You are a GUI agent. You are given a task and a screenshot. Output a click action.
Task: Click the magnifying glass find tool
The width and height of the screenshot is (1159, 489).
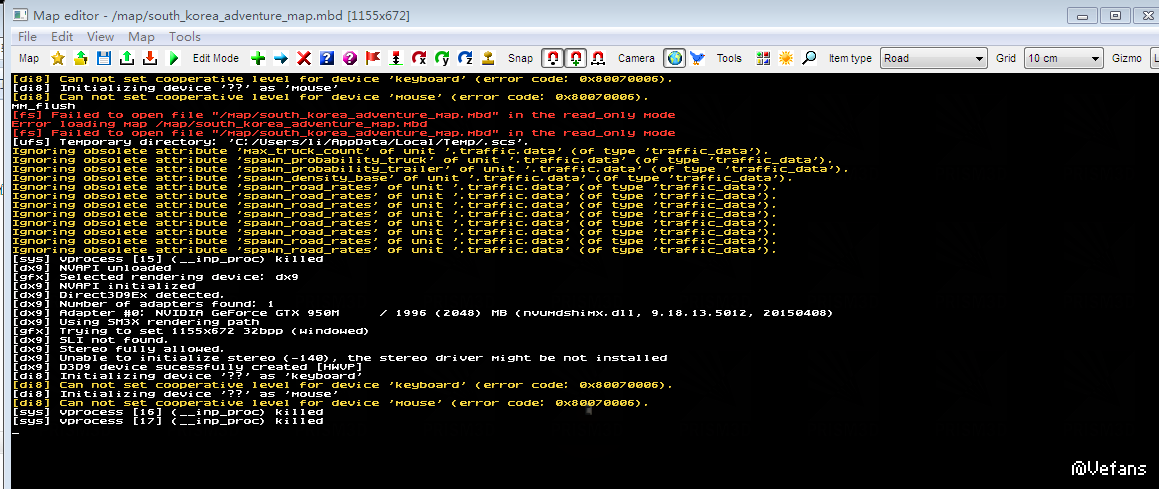(x=809, y=58)
